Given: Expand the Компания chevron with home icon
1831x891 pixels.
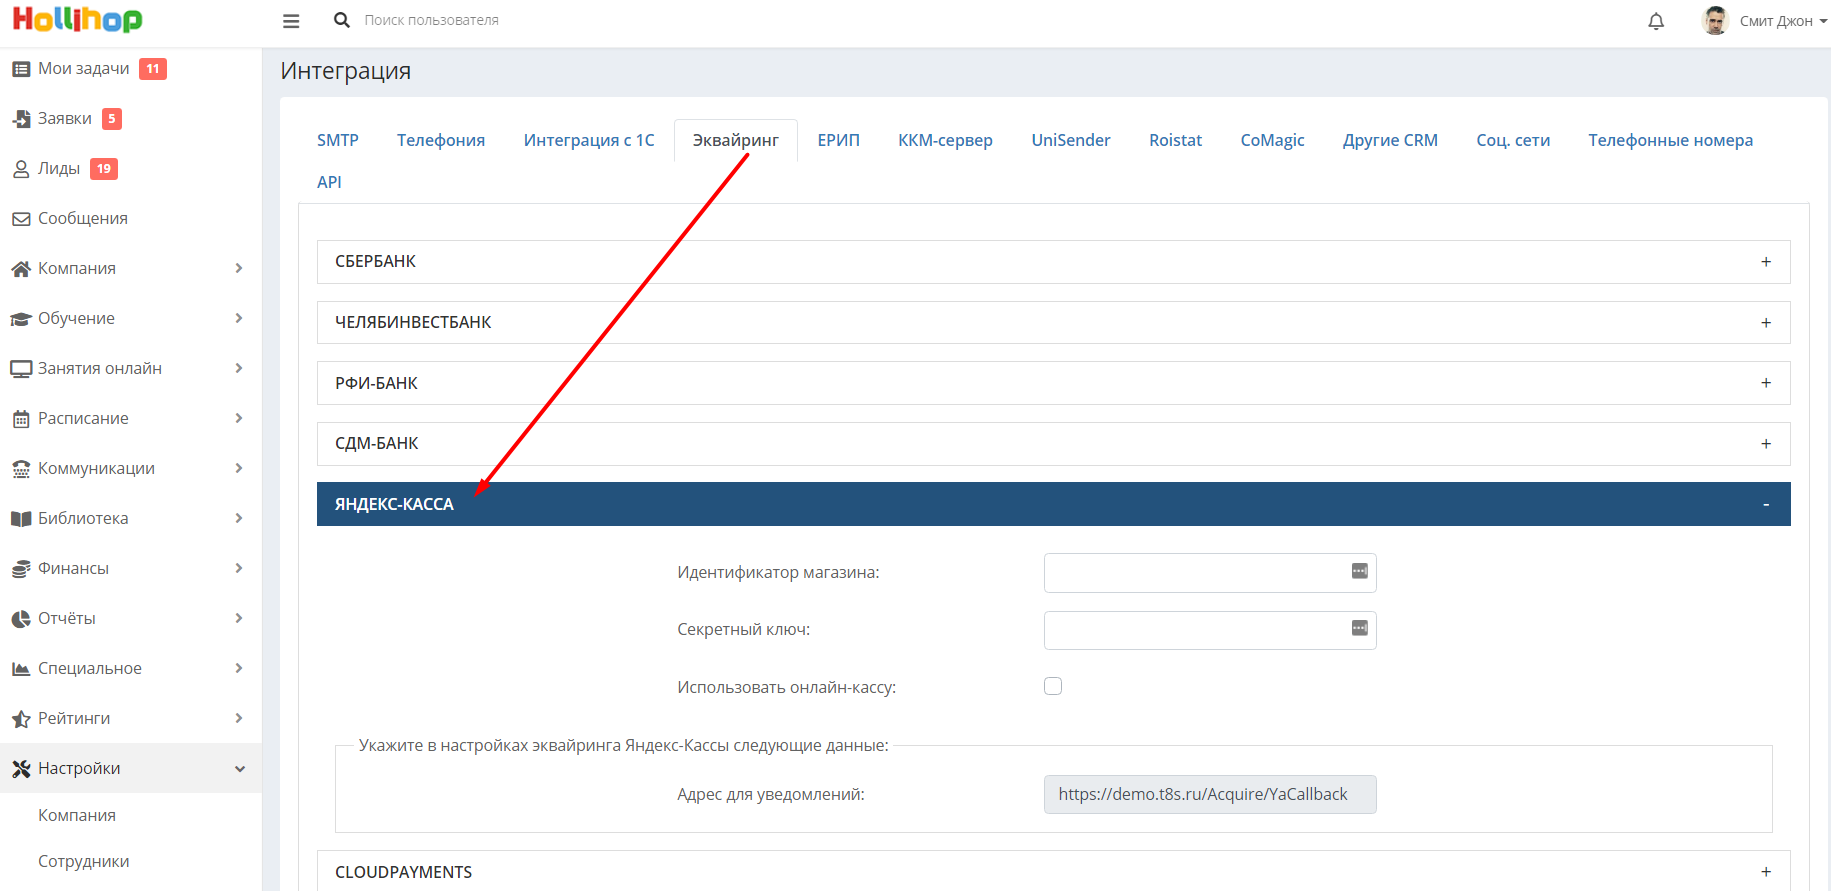Looking at the screenshot, I should tap(239, 268).
